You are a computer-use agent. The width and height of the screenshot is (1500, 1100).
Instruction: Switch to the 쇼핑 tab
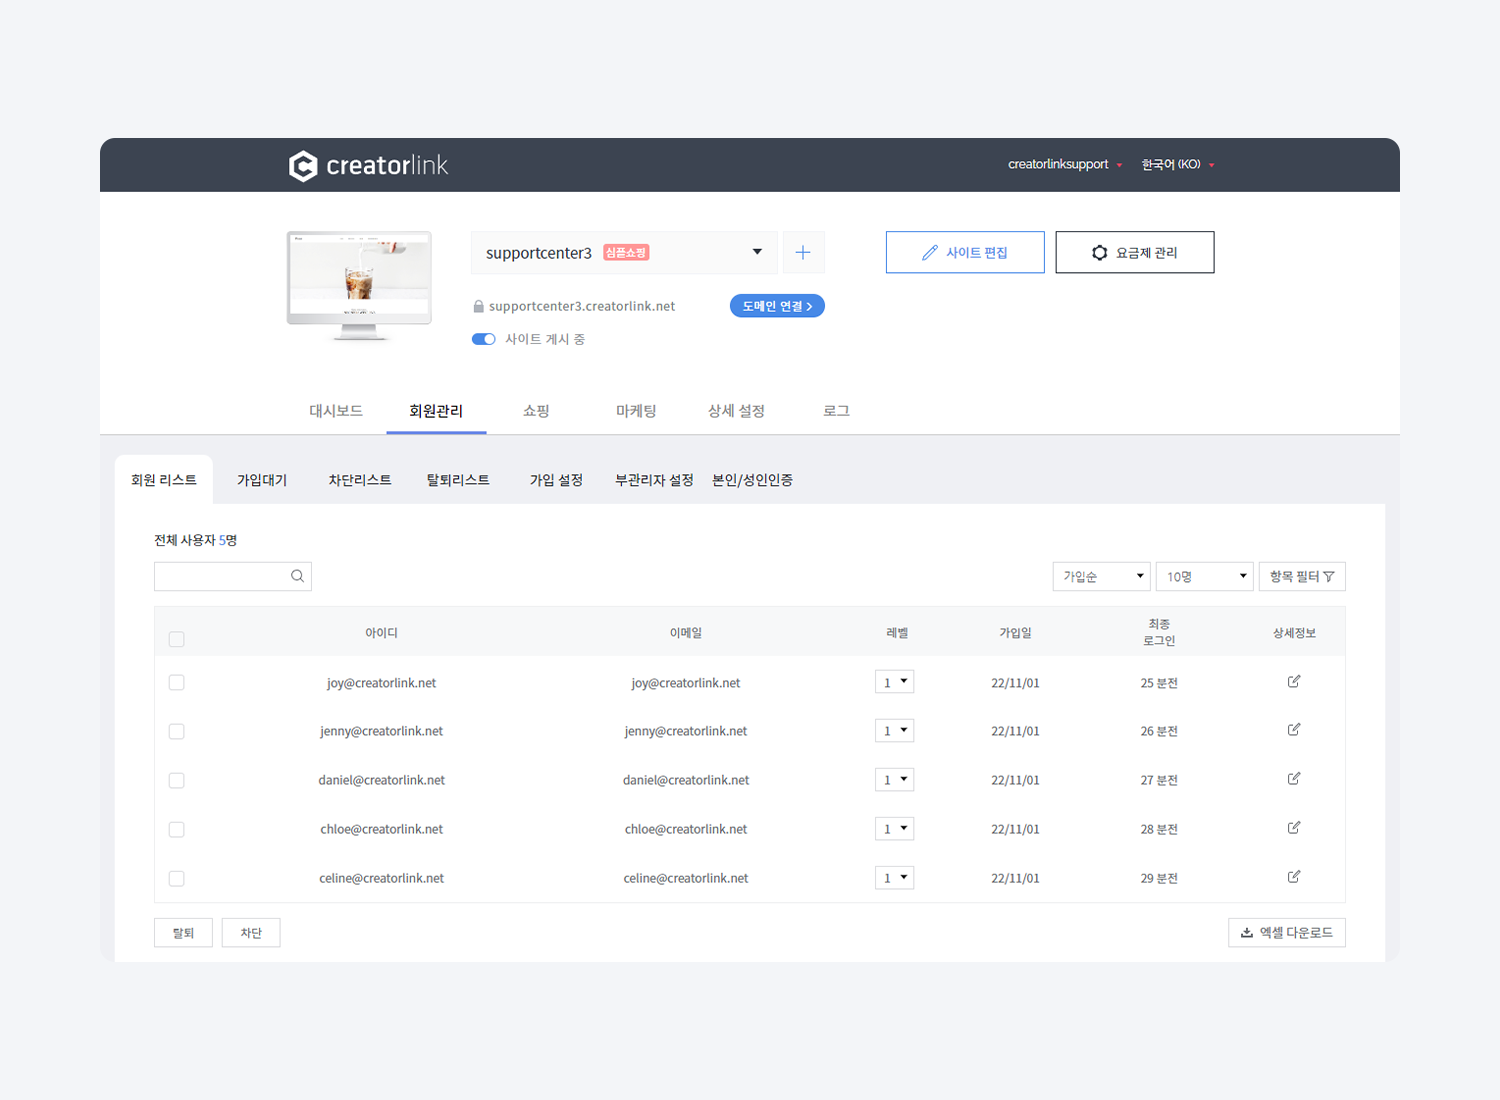(x=536, y=411)
